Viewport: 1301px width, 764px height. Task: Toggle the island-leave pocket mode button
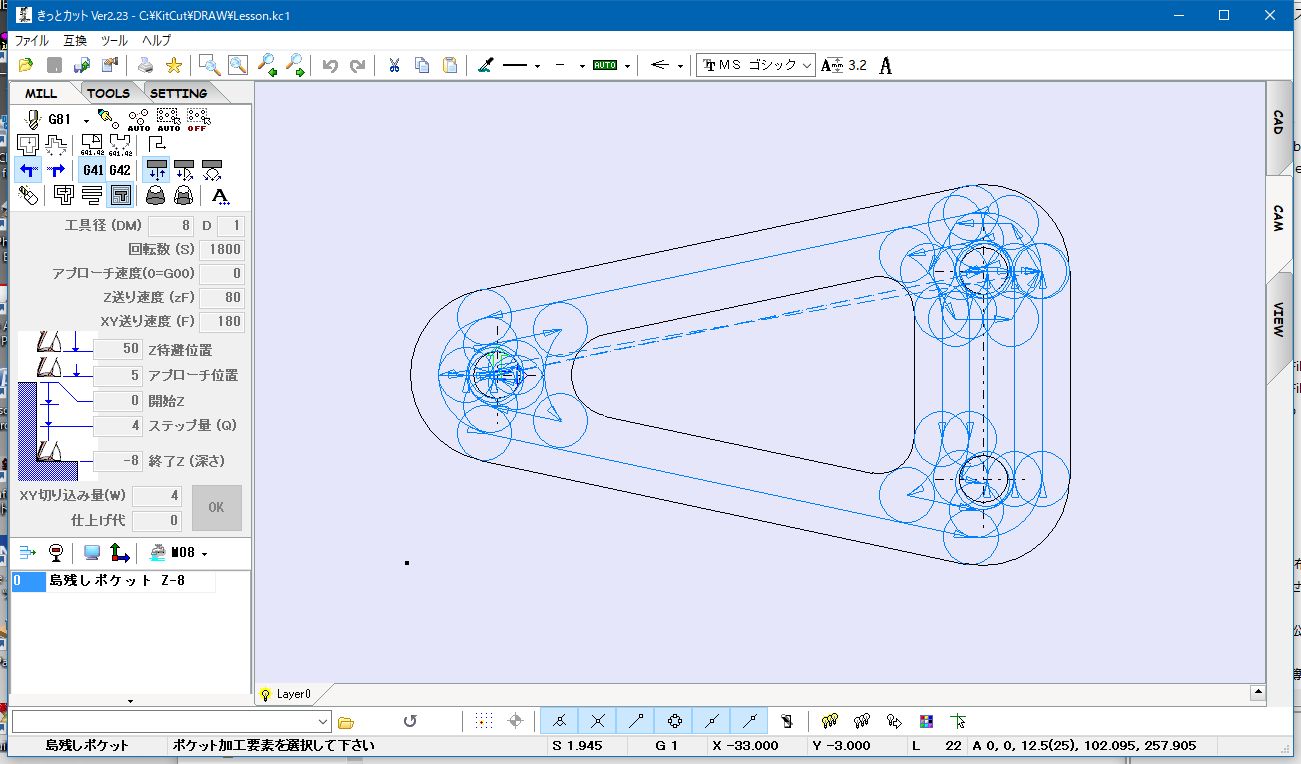coord(120,195)
